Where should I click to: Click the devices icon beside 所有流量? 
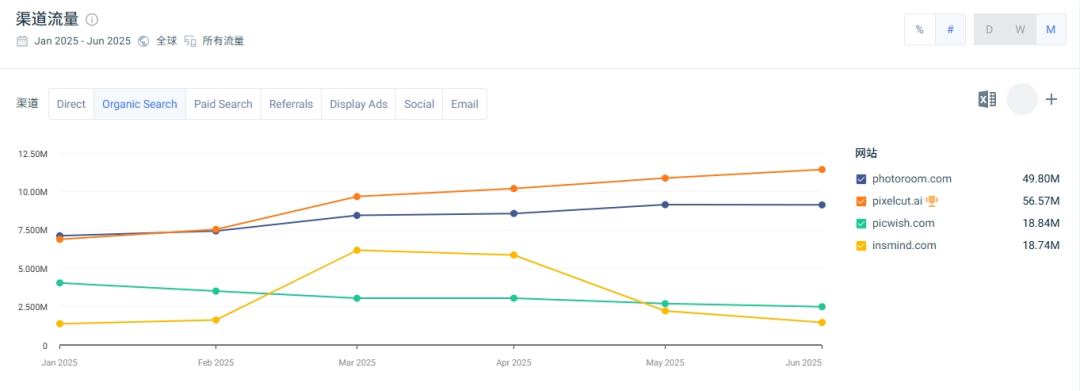tap(190, 41)
